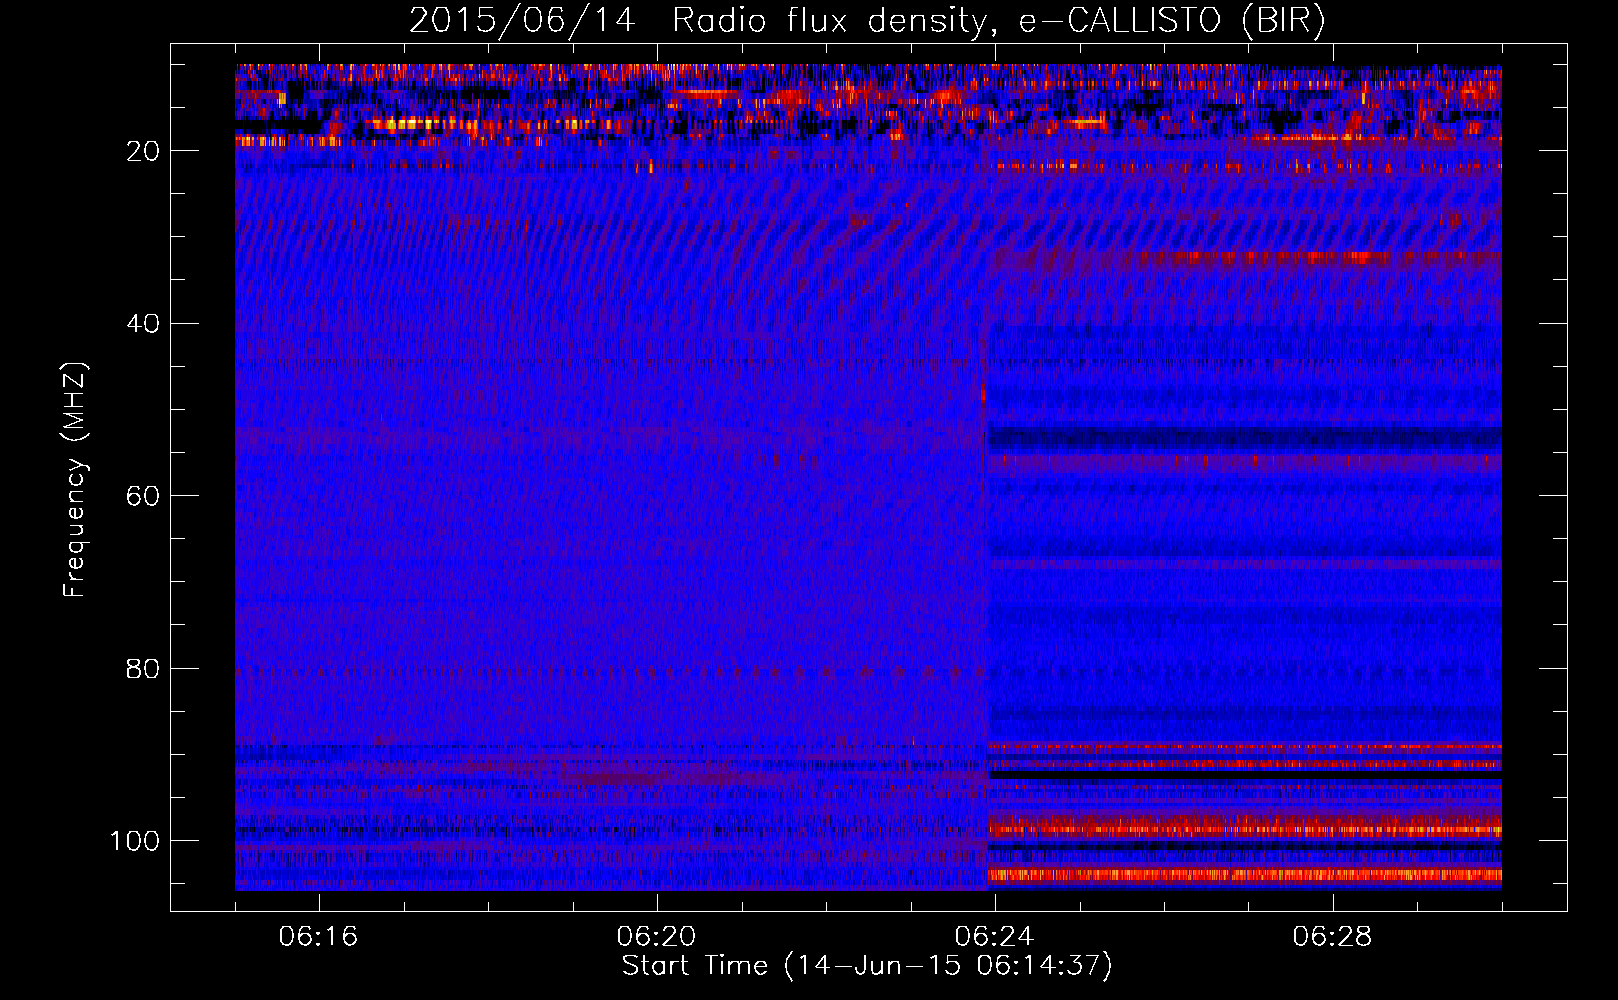Click the "Frequency (MHZ)" y-axis label
The width and height of the screenshot is (1618, 1000).
tap(75, 479)
